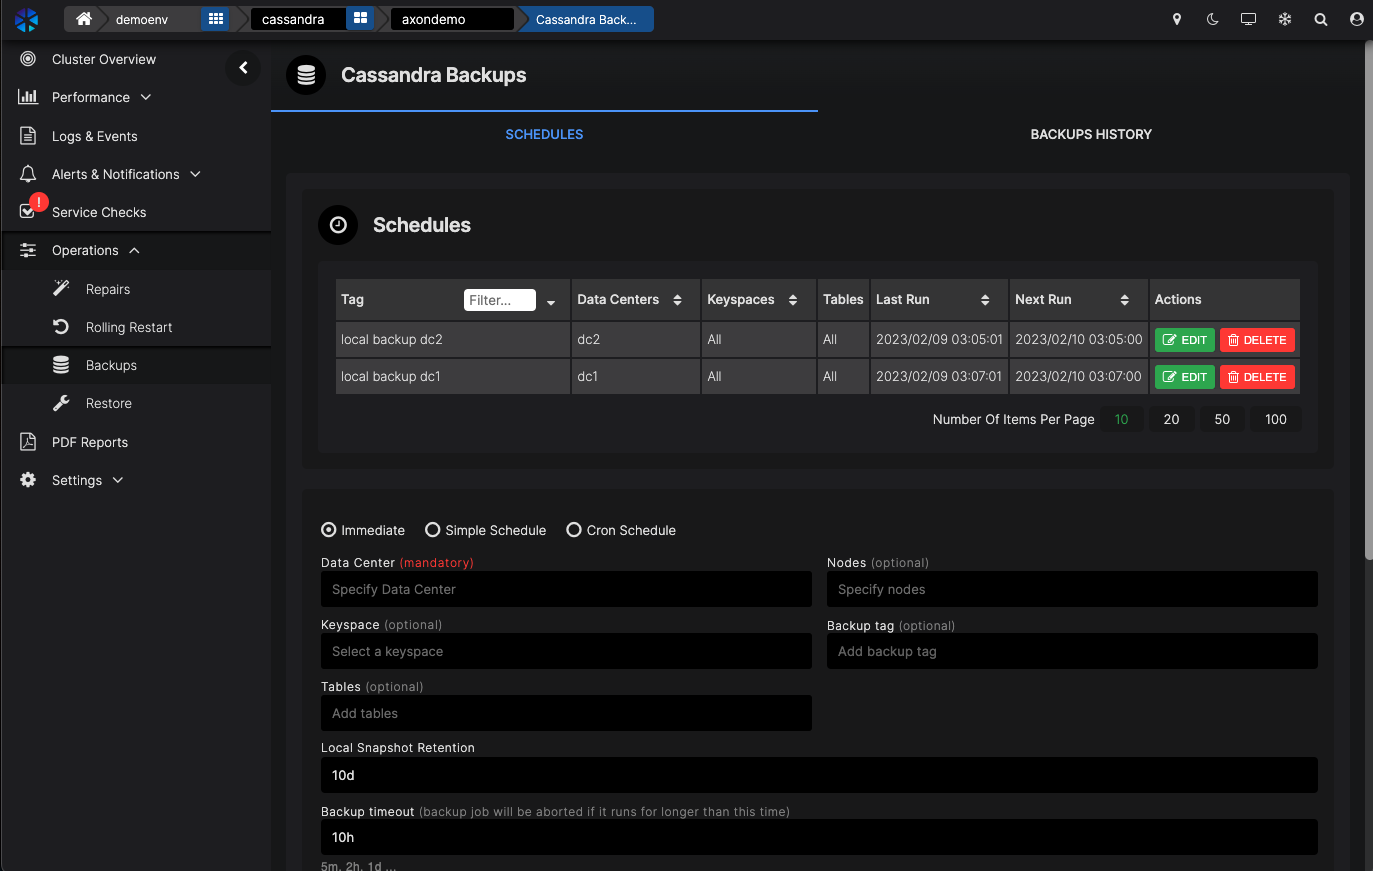Open user account icon
This screenshot has height=871, width=1373.
point(1357,19)
